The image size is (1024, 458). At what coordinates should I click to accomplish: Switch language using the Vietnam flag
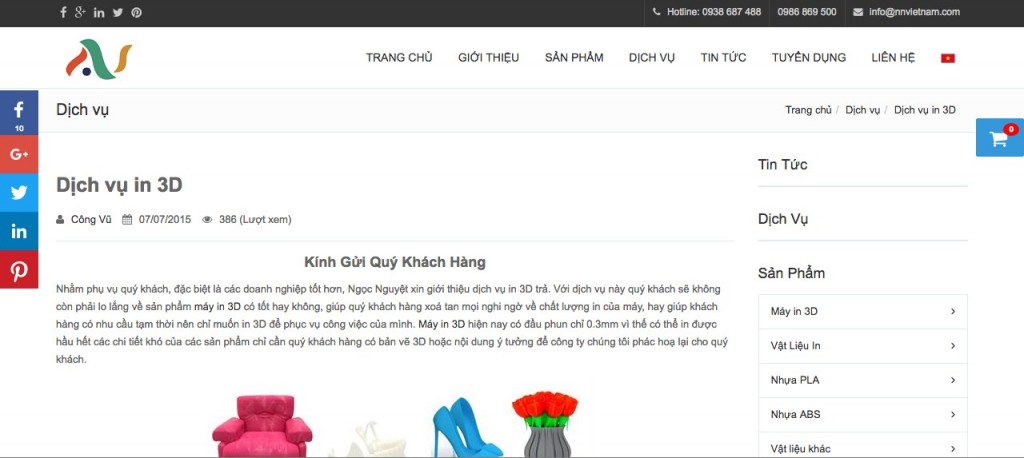pyautogui.click(x=947, y=58)
